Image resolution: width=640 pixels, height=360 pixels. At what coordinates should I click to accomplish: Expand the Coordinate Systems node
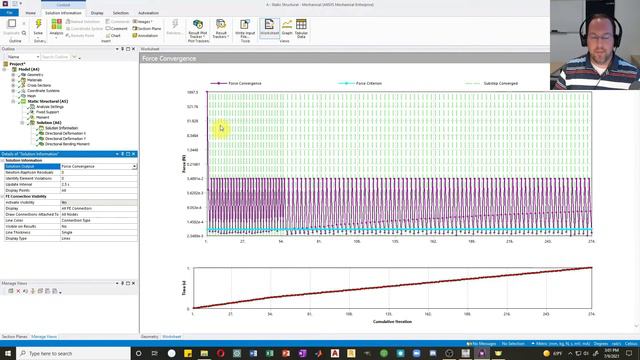pos(13,91)
